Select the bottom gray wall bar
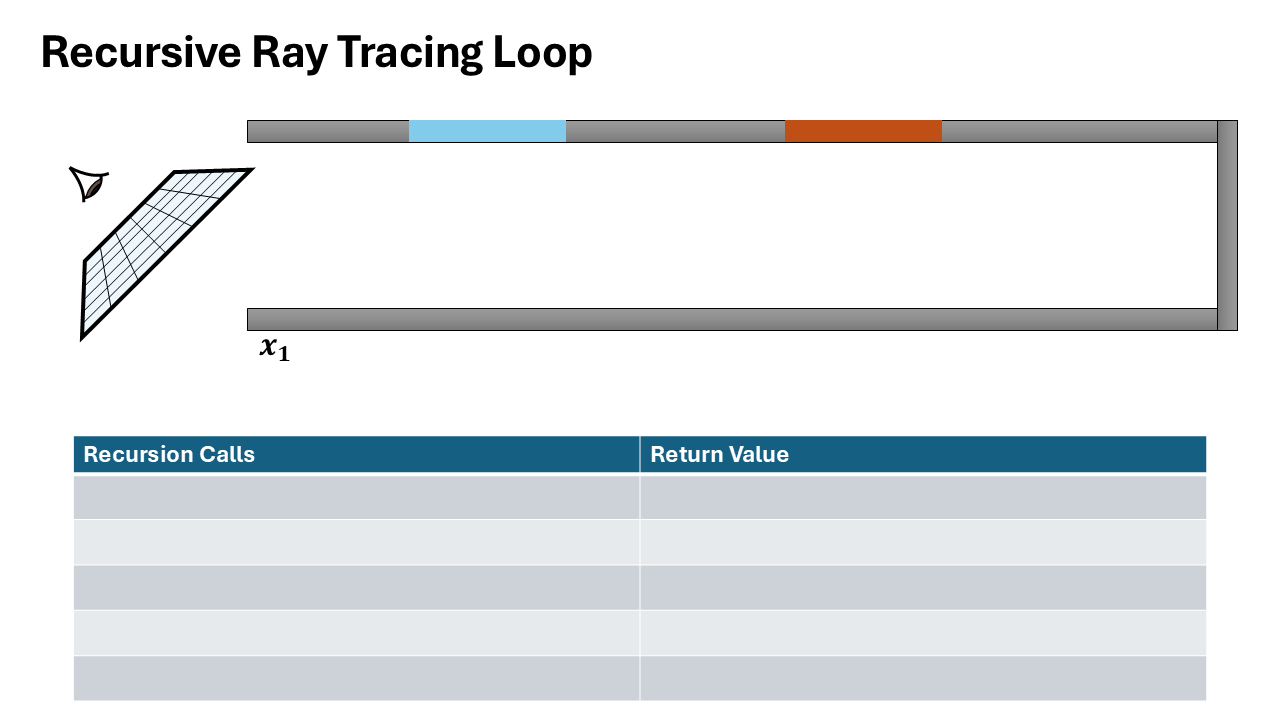Image resolution: width=1280 pixels, height=720 pixels. (x=732, y=319)
